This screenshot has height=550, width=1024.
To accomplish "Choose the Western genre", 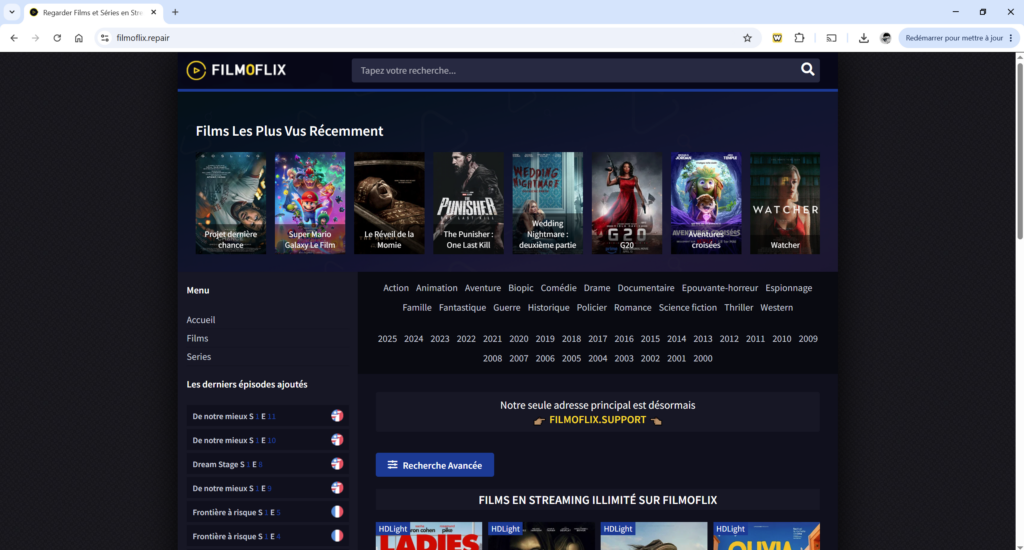I will tap(776, 308).
